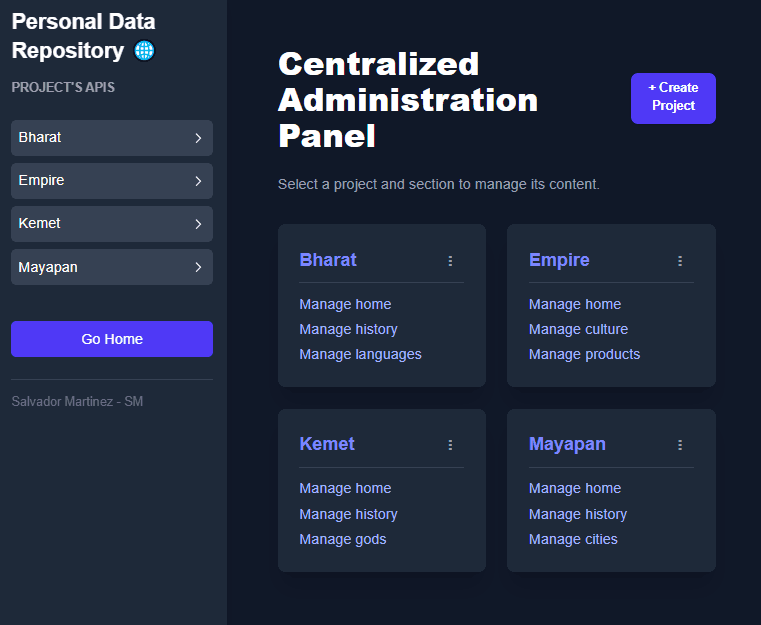The width and height of the screenshot is (761, 625).
Task: Expand the Empire sidebar chevron
Action: pyautogui.click(x=198, y=181)
